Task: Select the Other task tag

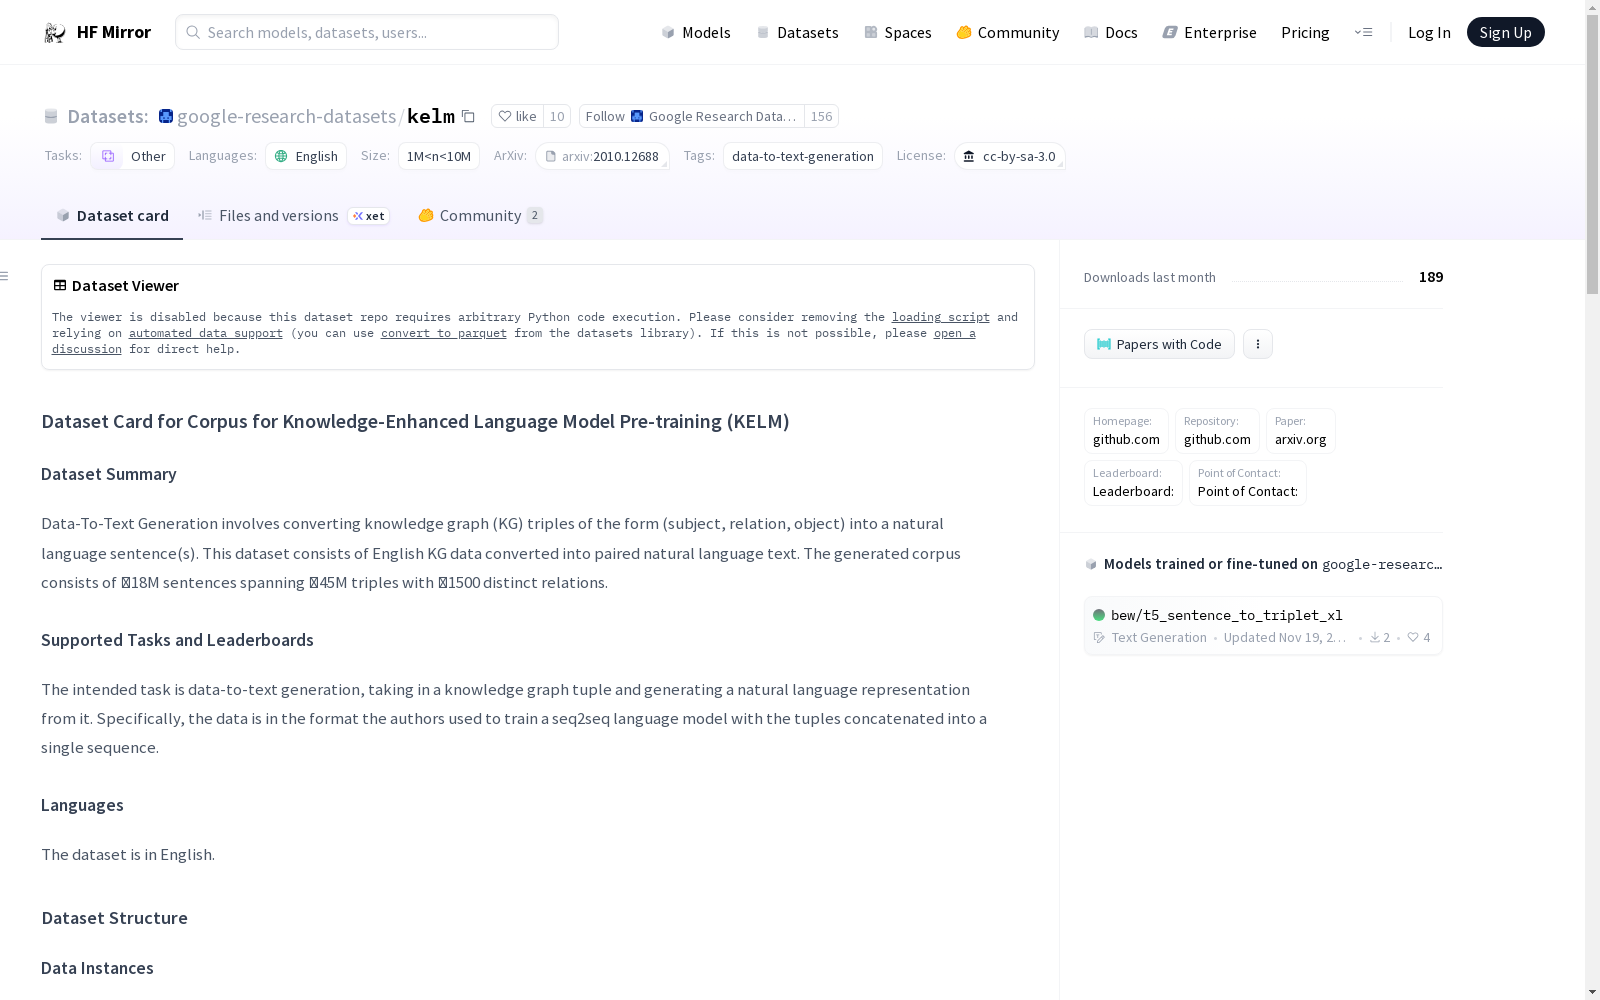Action: pos(133,156)
